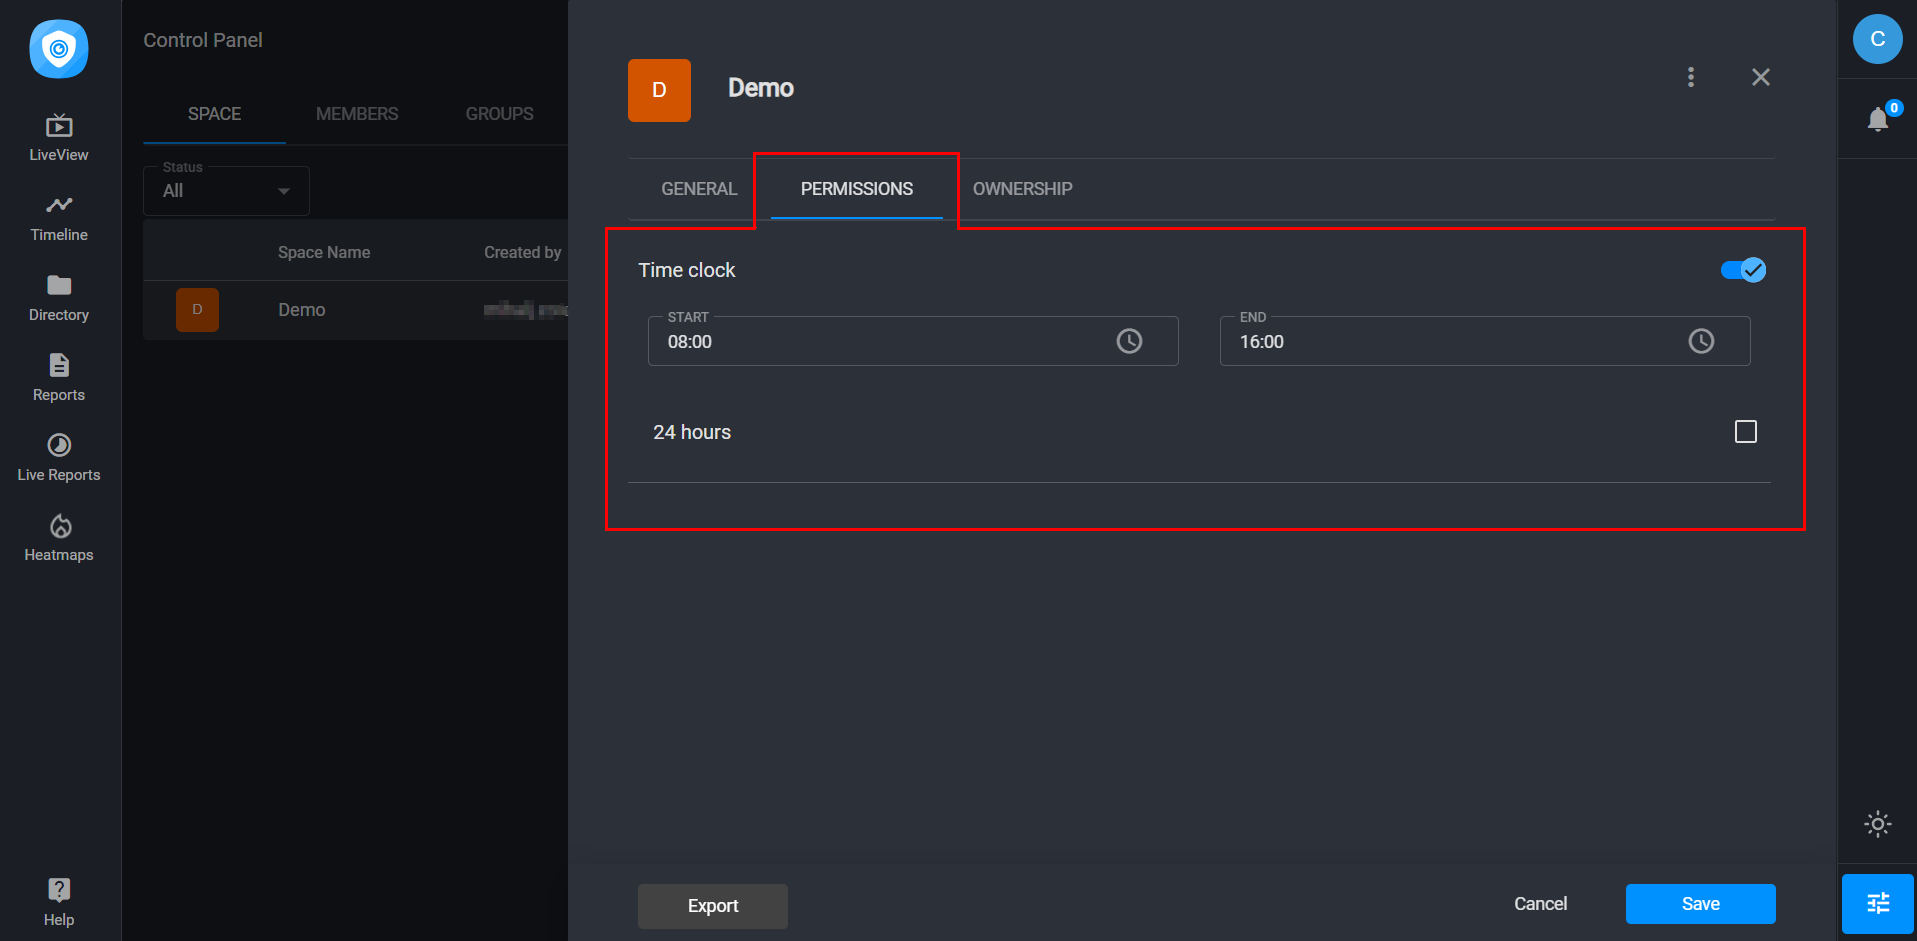Open the filter settings at bottom right

(1877, 903)
